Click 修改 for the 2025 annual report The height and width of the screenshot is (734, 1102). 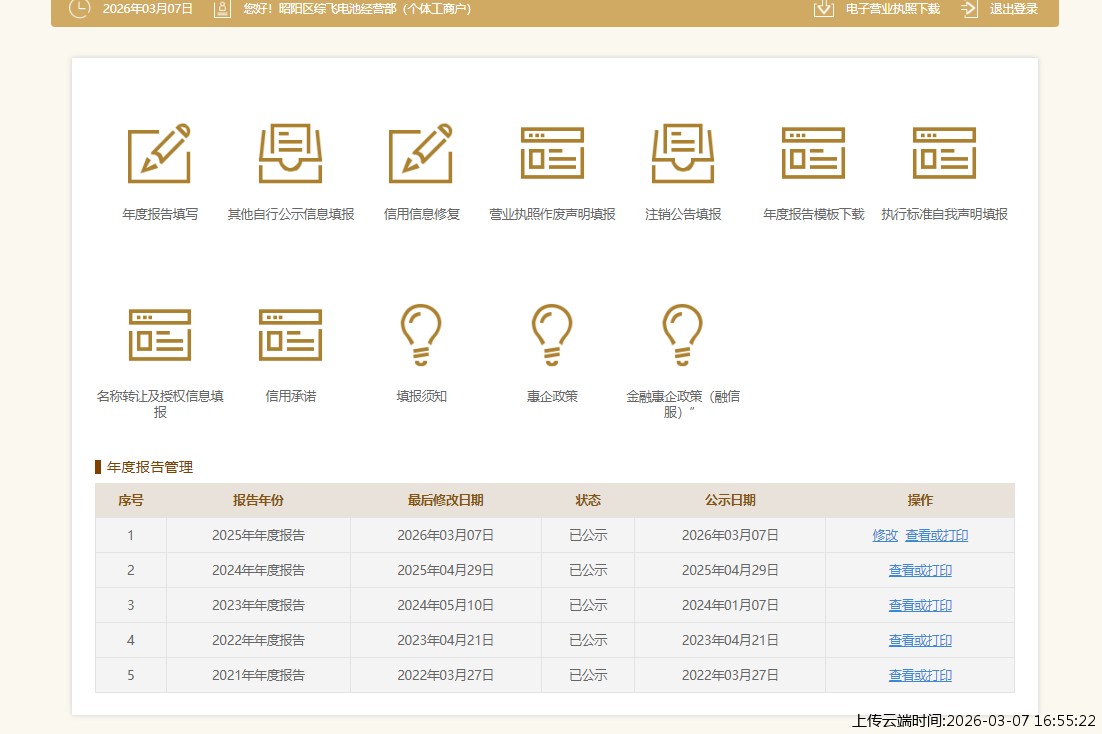[885, 535]
